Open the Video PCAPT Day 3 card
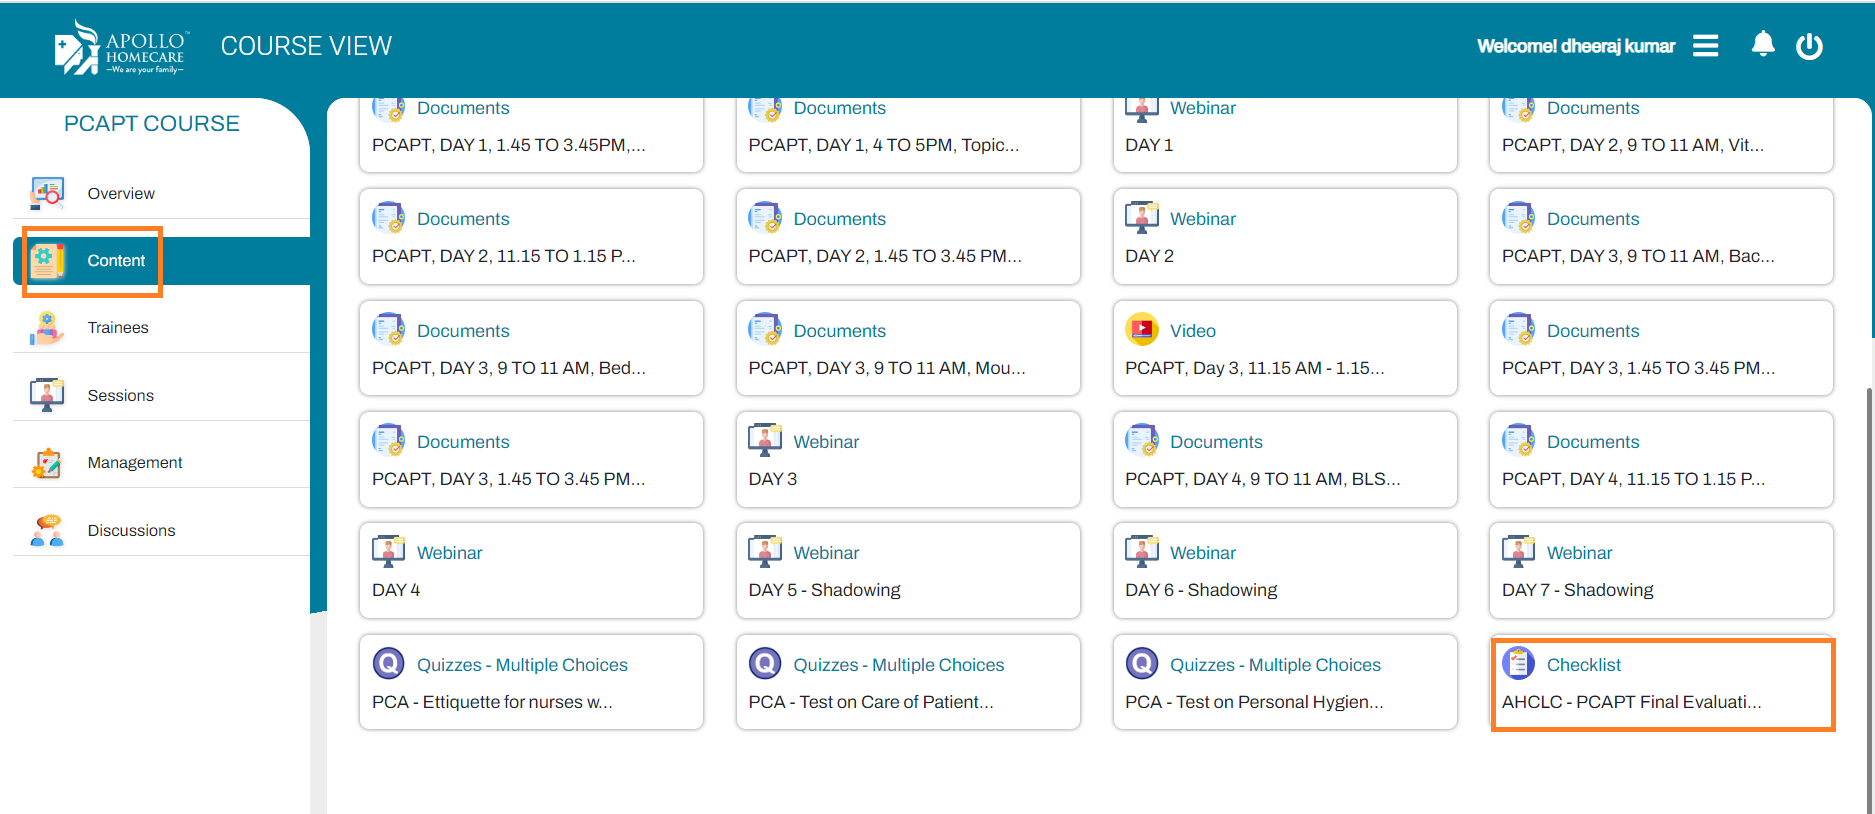This screenshot has width=1875, height=814. (x=1284, y=349)
